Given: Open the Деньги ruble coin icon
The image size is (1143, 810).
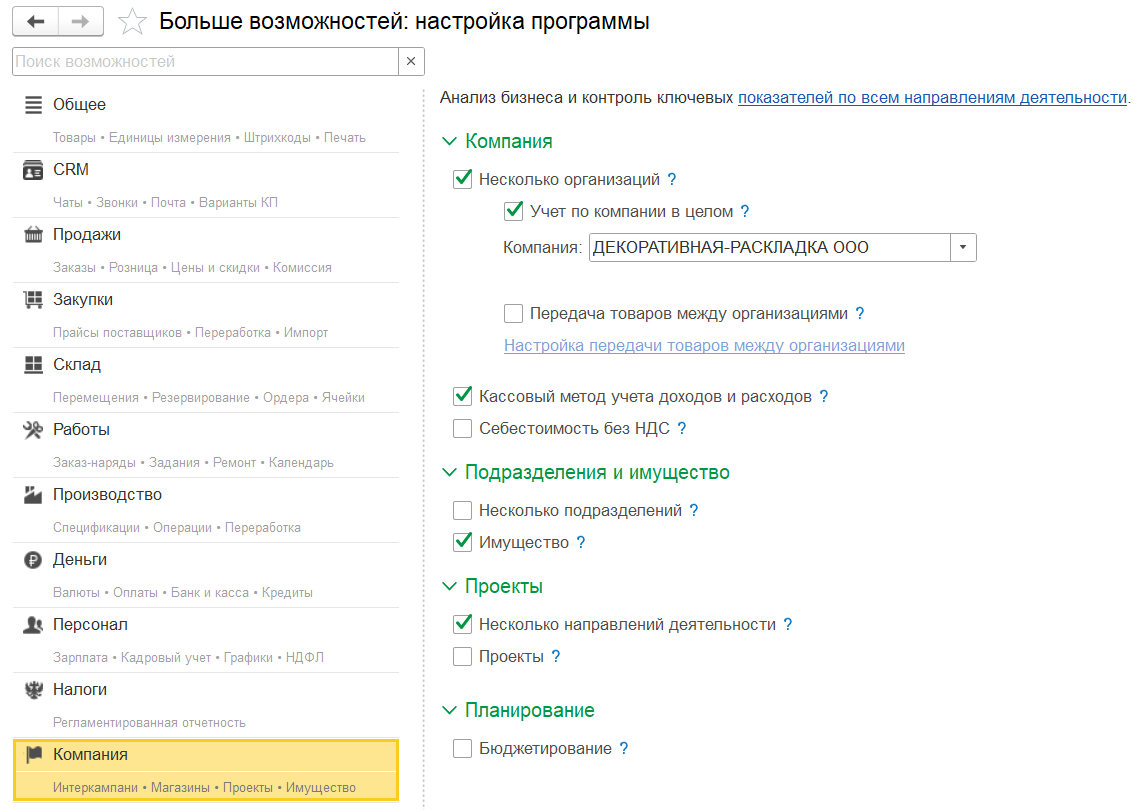Looking at the screenshot, I should coord(33,560).
